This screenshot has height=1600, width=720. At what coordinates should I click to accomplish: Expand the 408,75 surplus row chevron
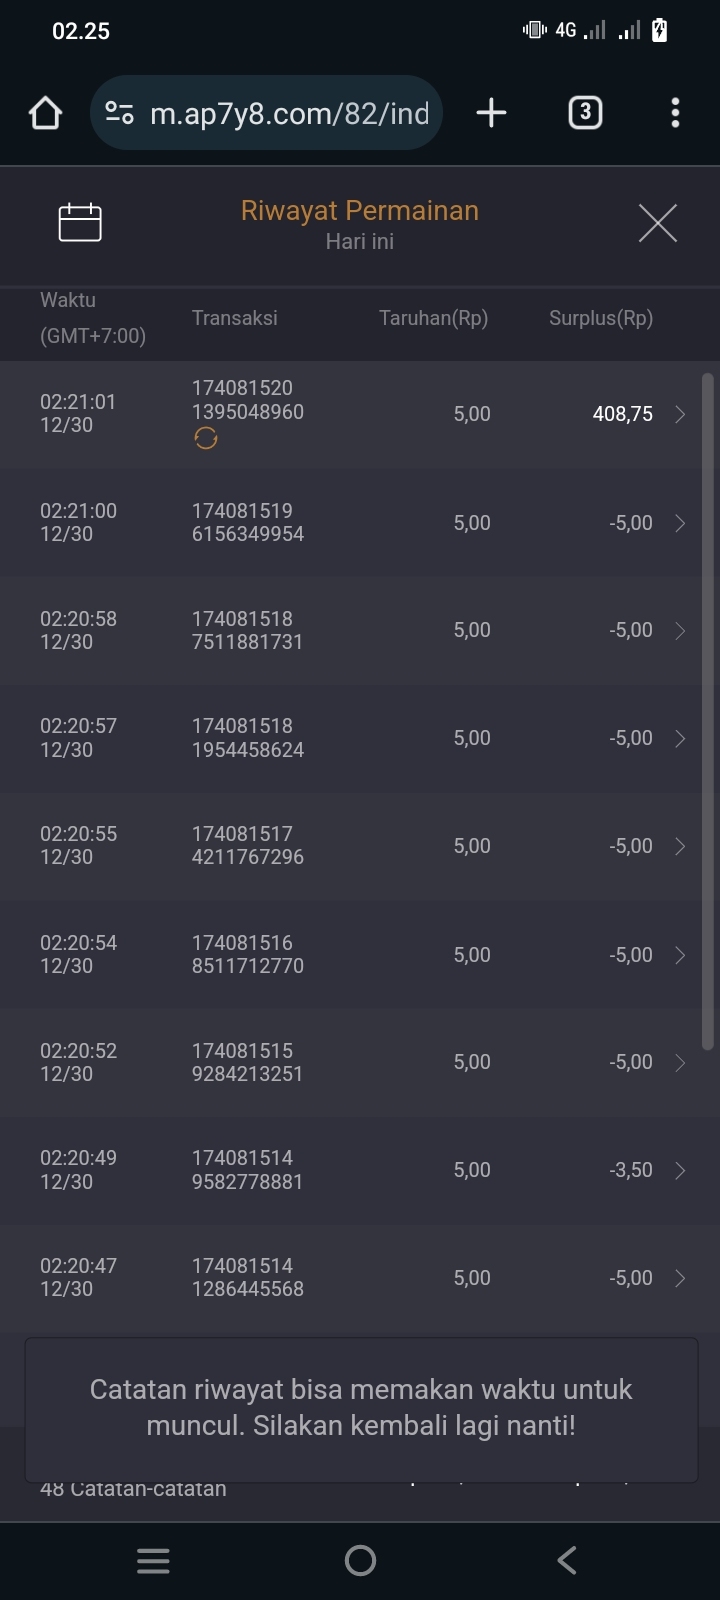(680, 415)
